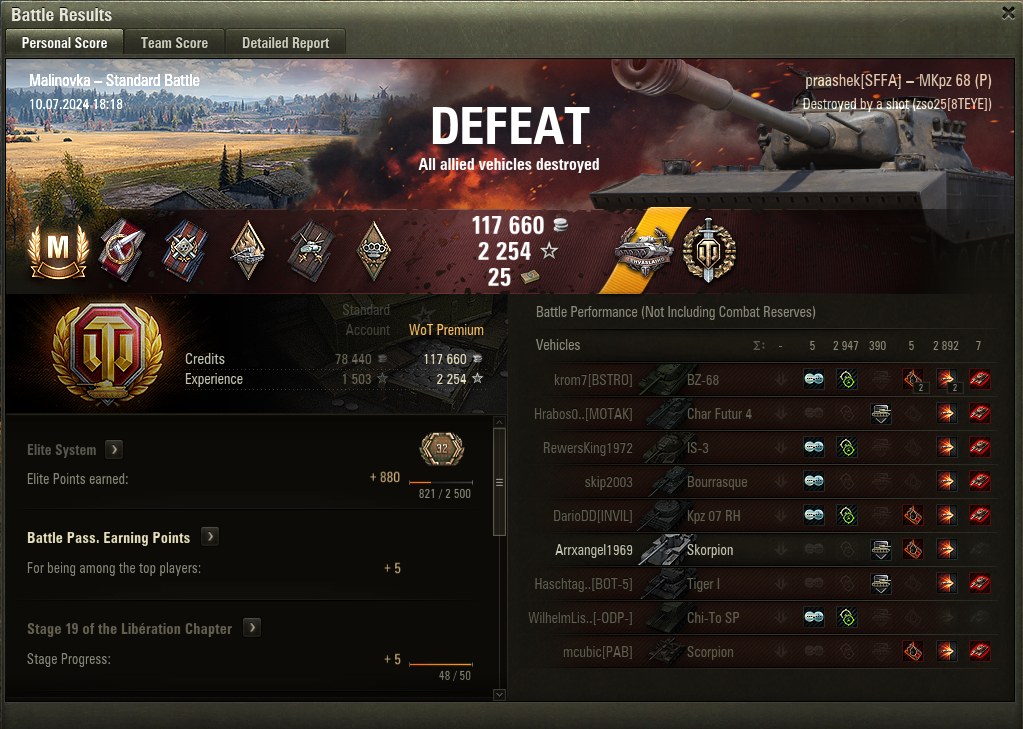The image size is (1023, 729).
Task: Click the scroll down arrow in left panel
Action: (499, 694)
